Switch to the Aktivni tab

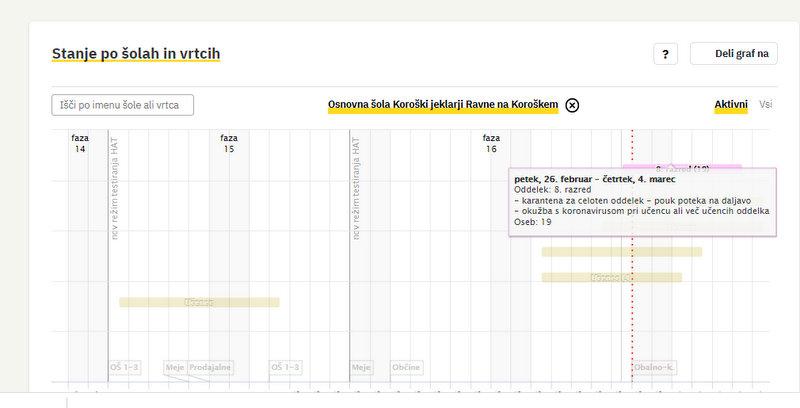pyautogui.click(x=731, y=104)
